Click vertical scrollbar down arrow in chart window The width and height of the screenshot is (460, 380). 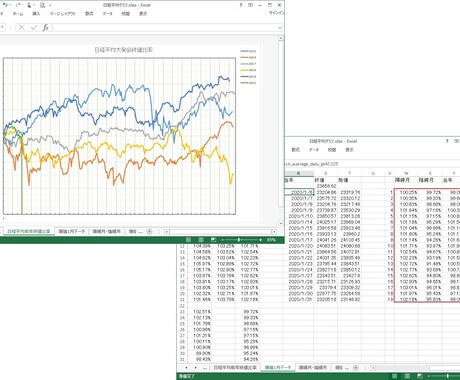click(281, 223)
